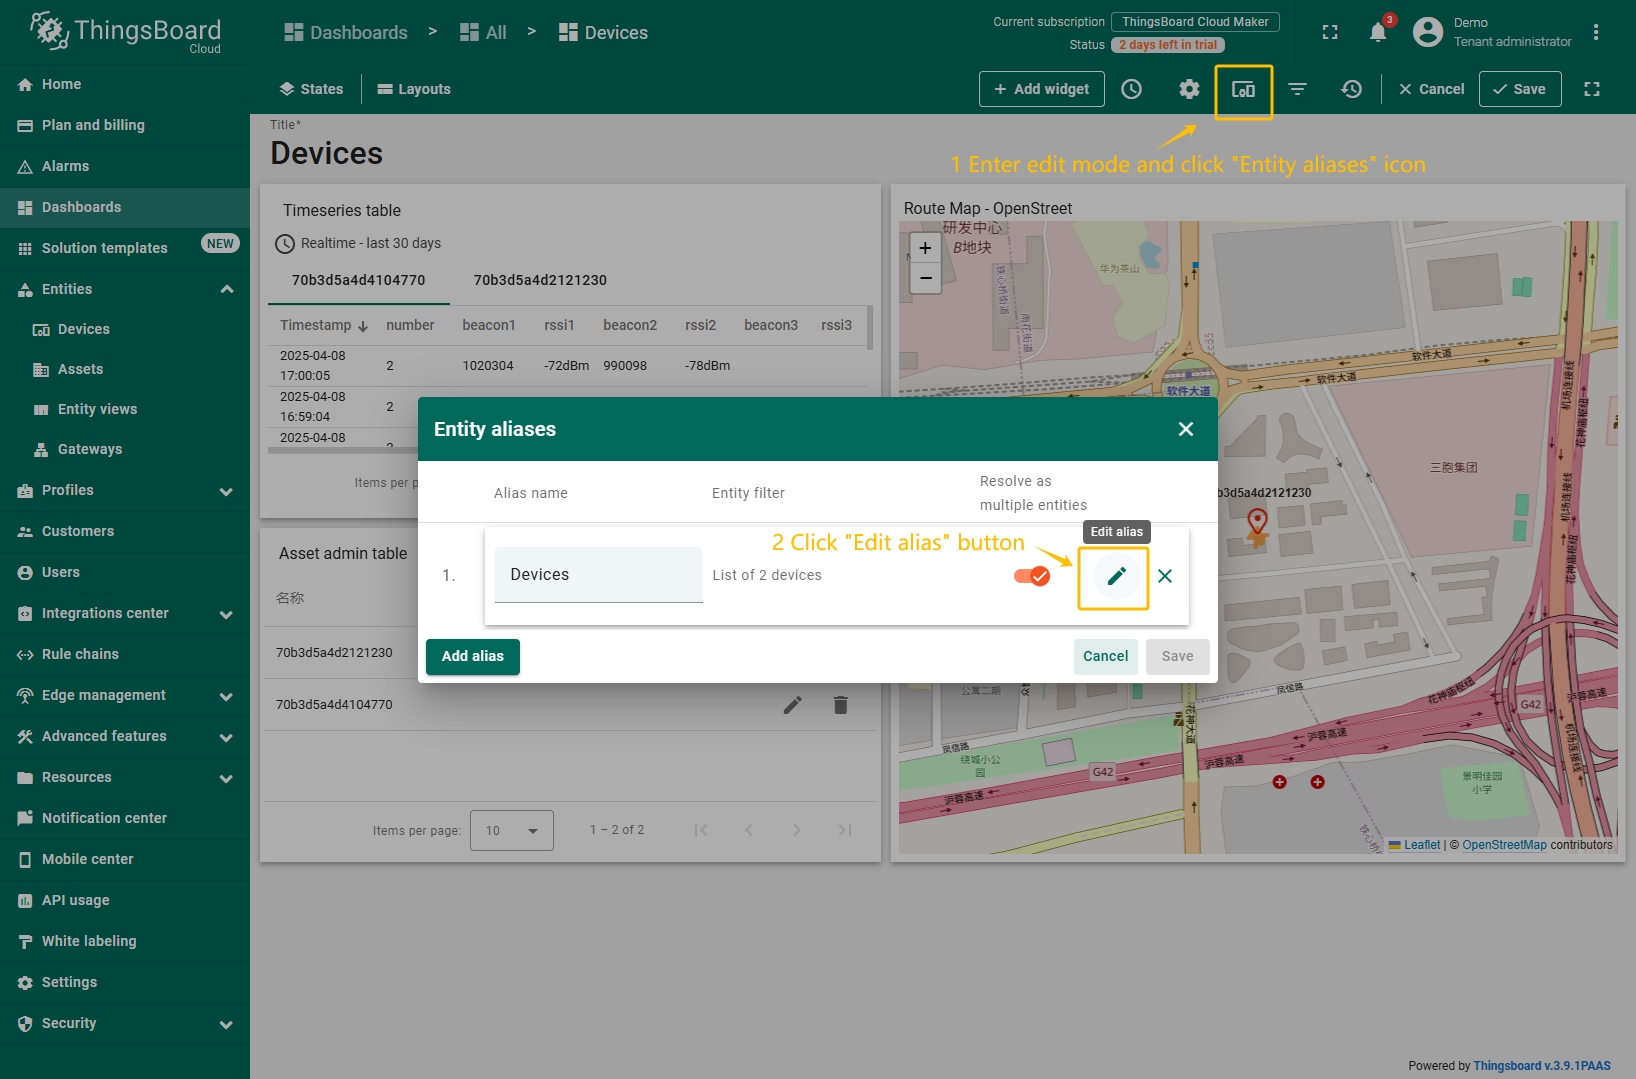The image size is (1636, 1079).
Task: Open the Items per page dropdown
Action: [511, 831]
